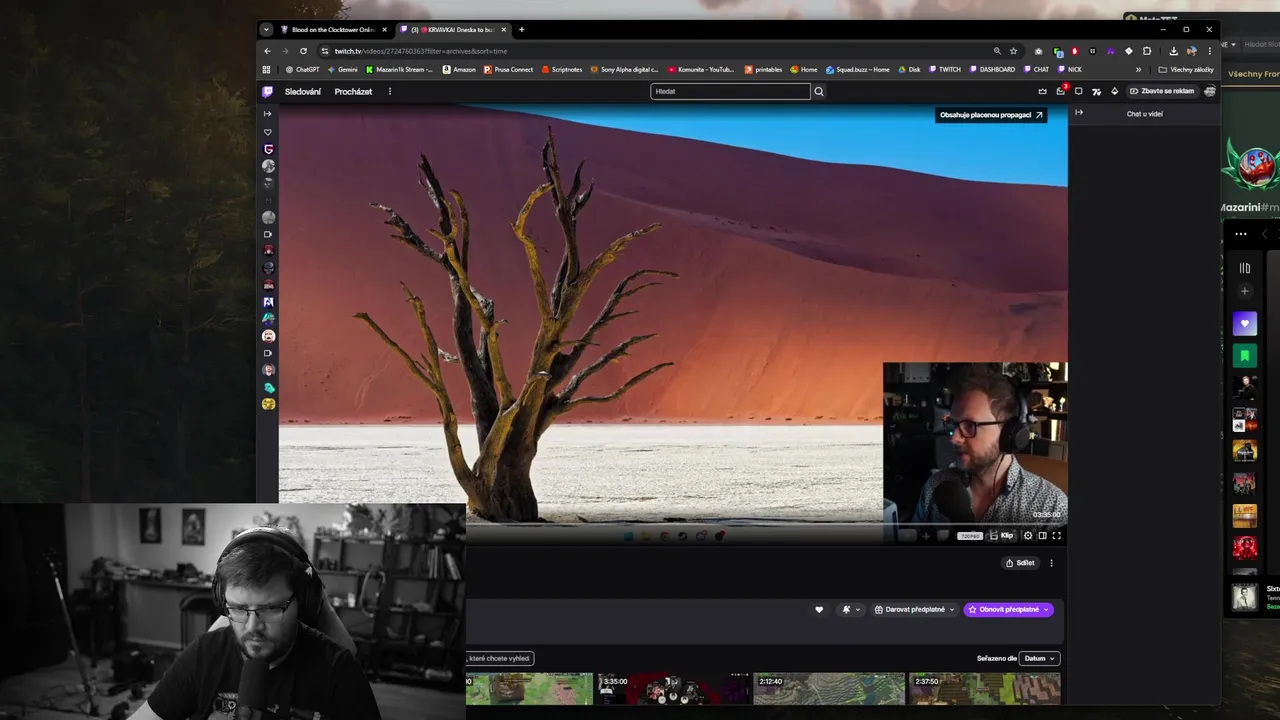Open video player settings gear
Viewport: 1280px width, 720px height.
[1028, 535]
